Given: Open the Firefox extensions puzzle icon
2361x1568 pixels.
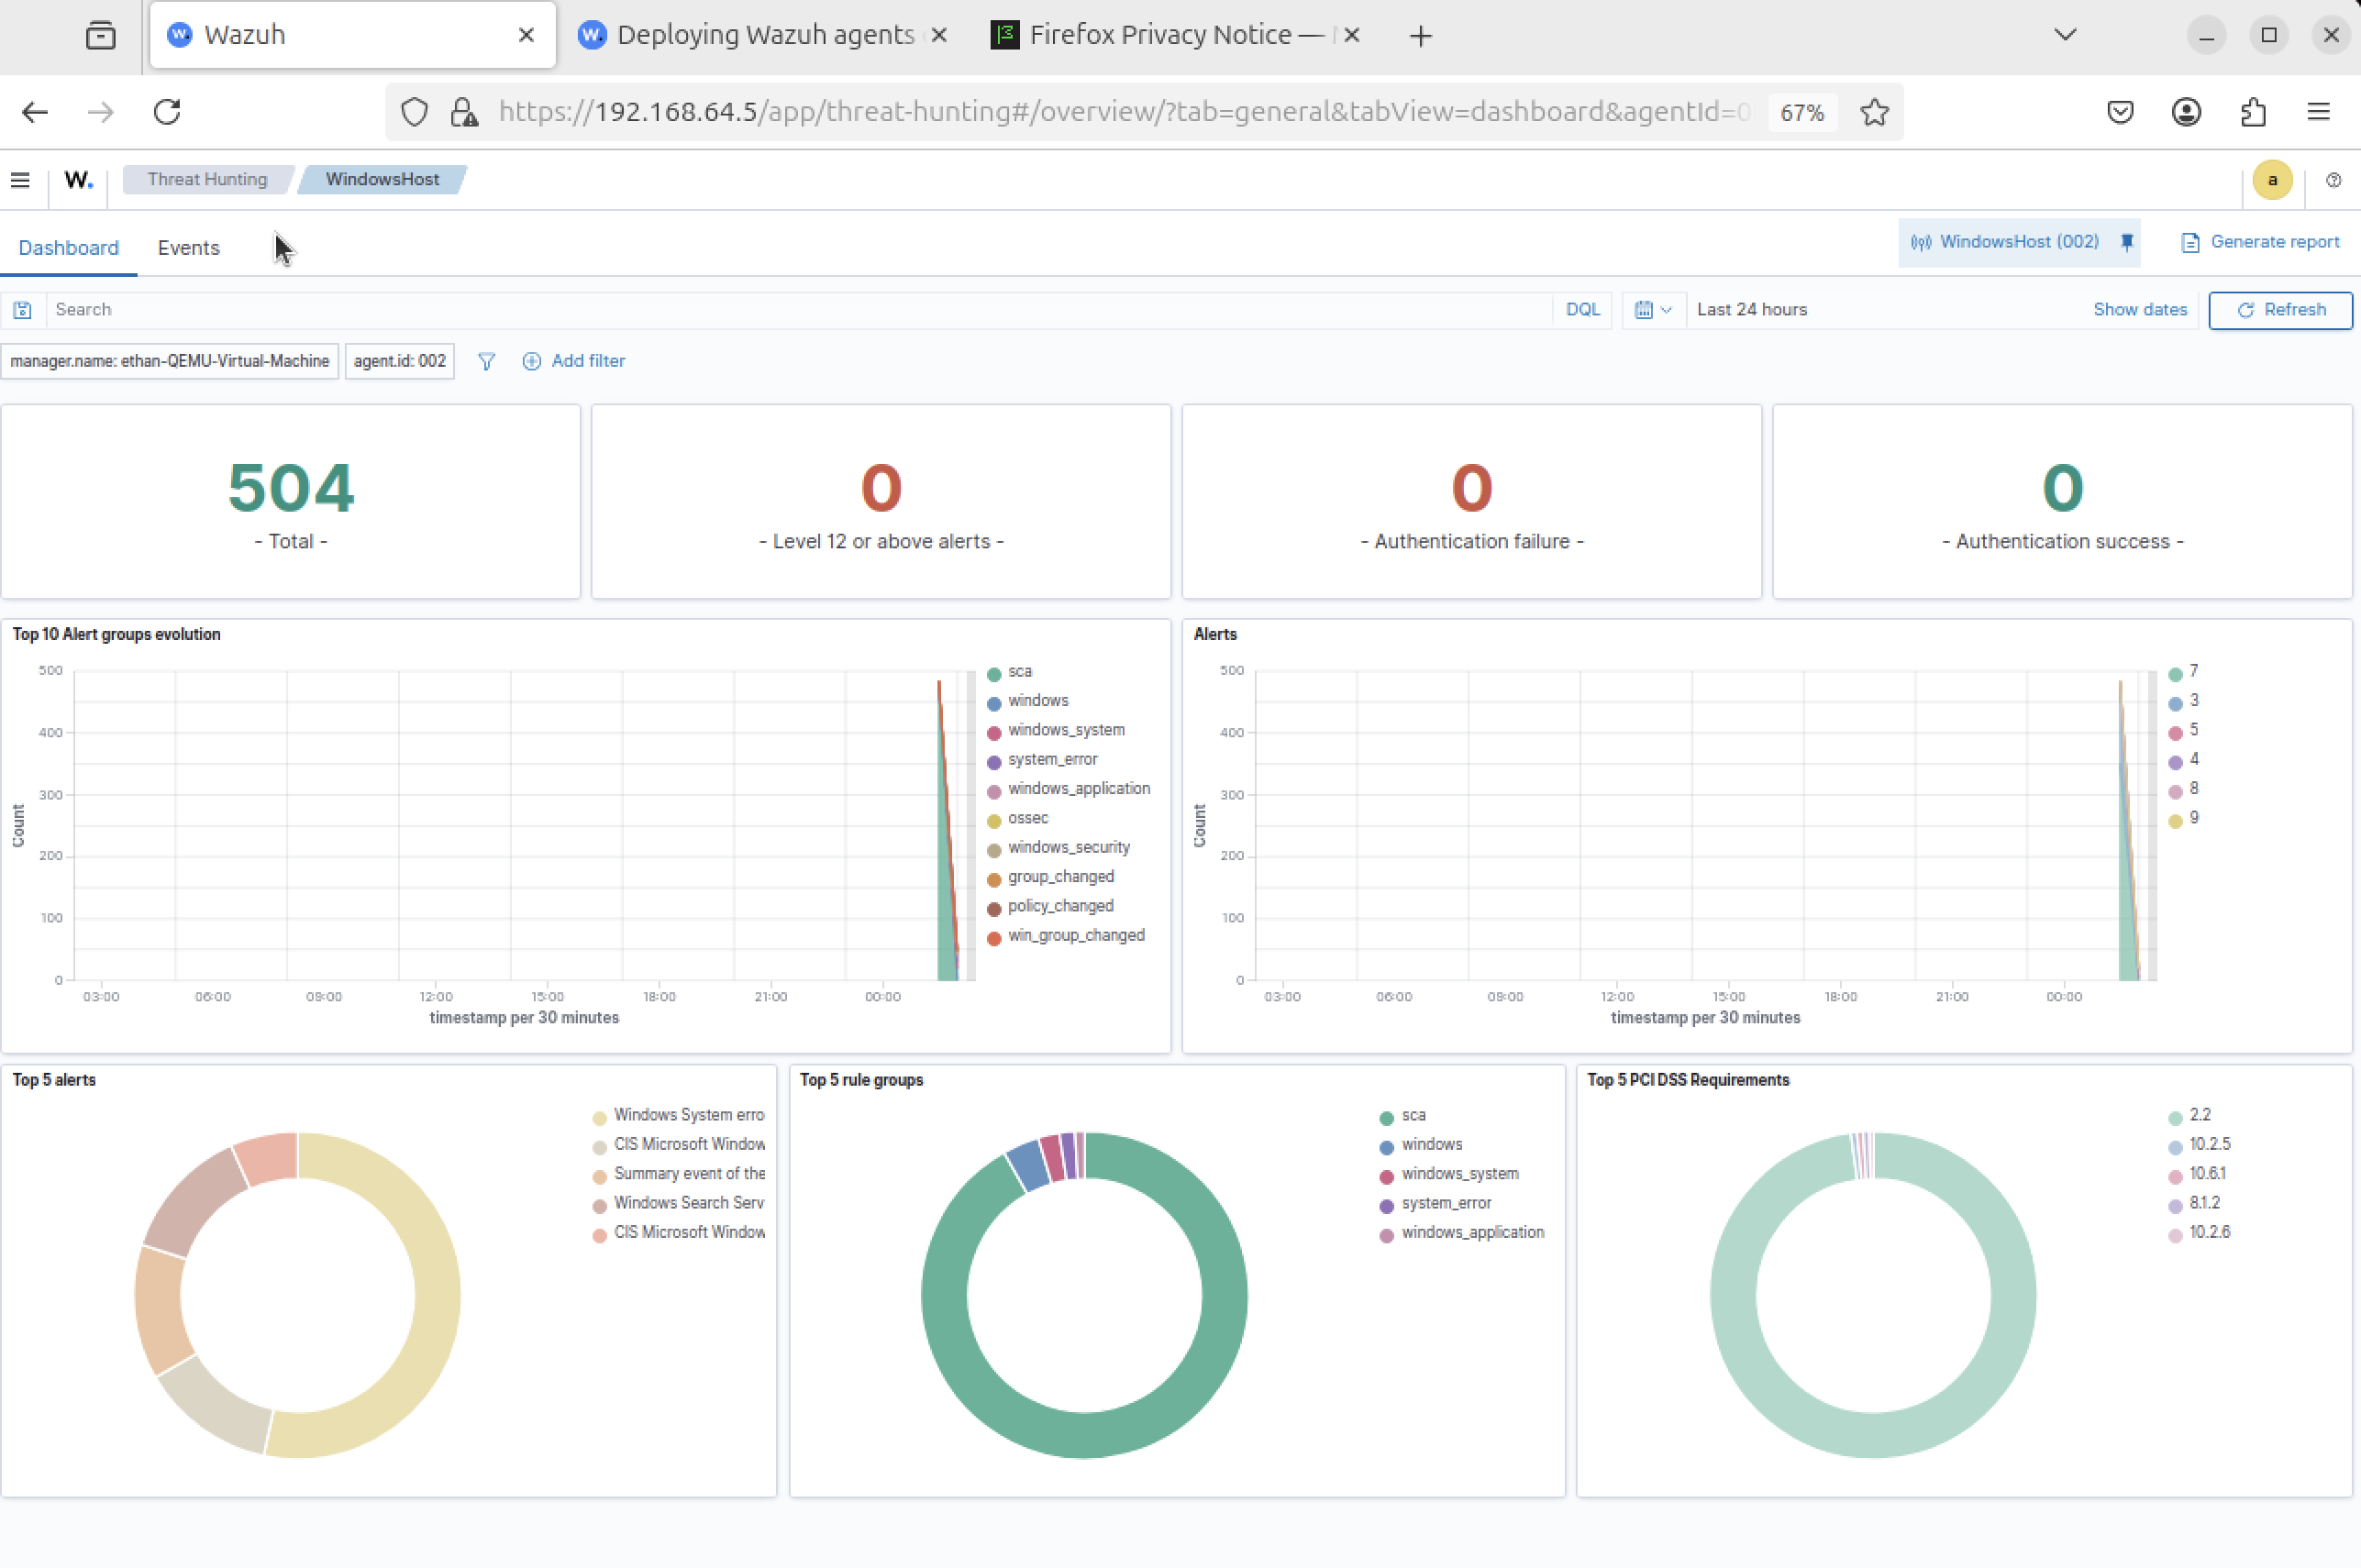Looking at the screenshot, I should 2252,112.
